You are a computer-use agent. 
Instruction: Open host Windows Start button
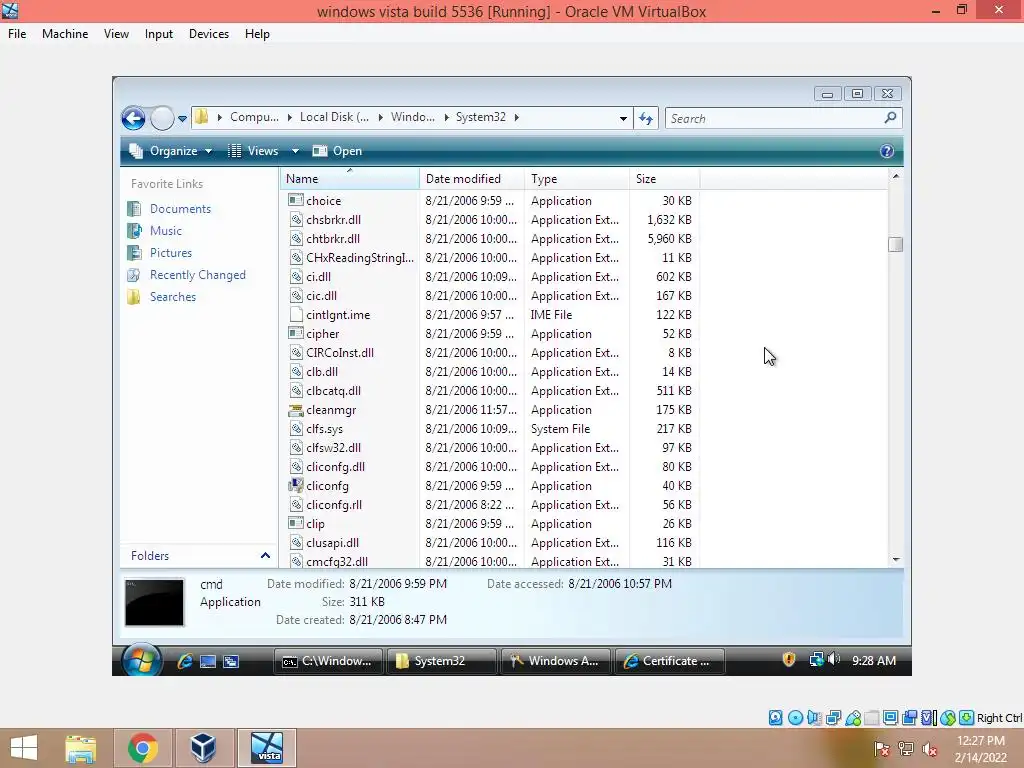tap(24, 748)
